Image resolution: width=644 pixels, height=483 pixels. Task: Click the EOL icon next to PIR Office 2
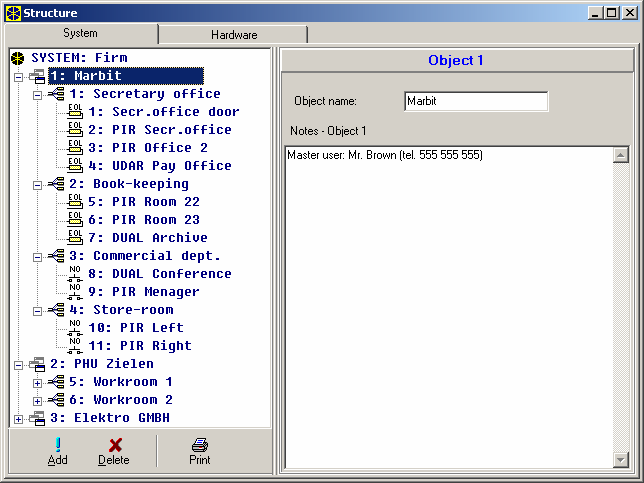[x=75, y=148]
